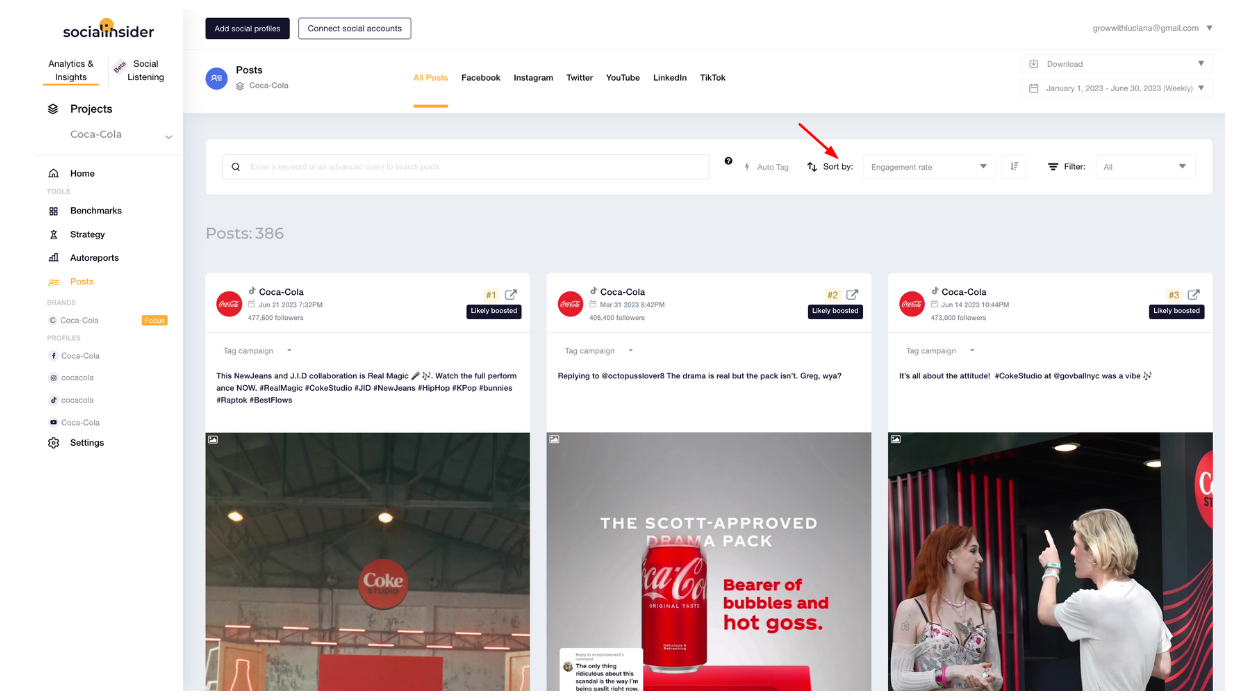Click the Projects layers icon

(x=53, y=109)
